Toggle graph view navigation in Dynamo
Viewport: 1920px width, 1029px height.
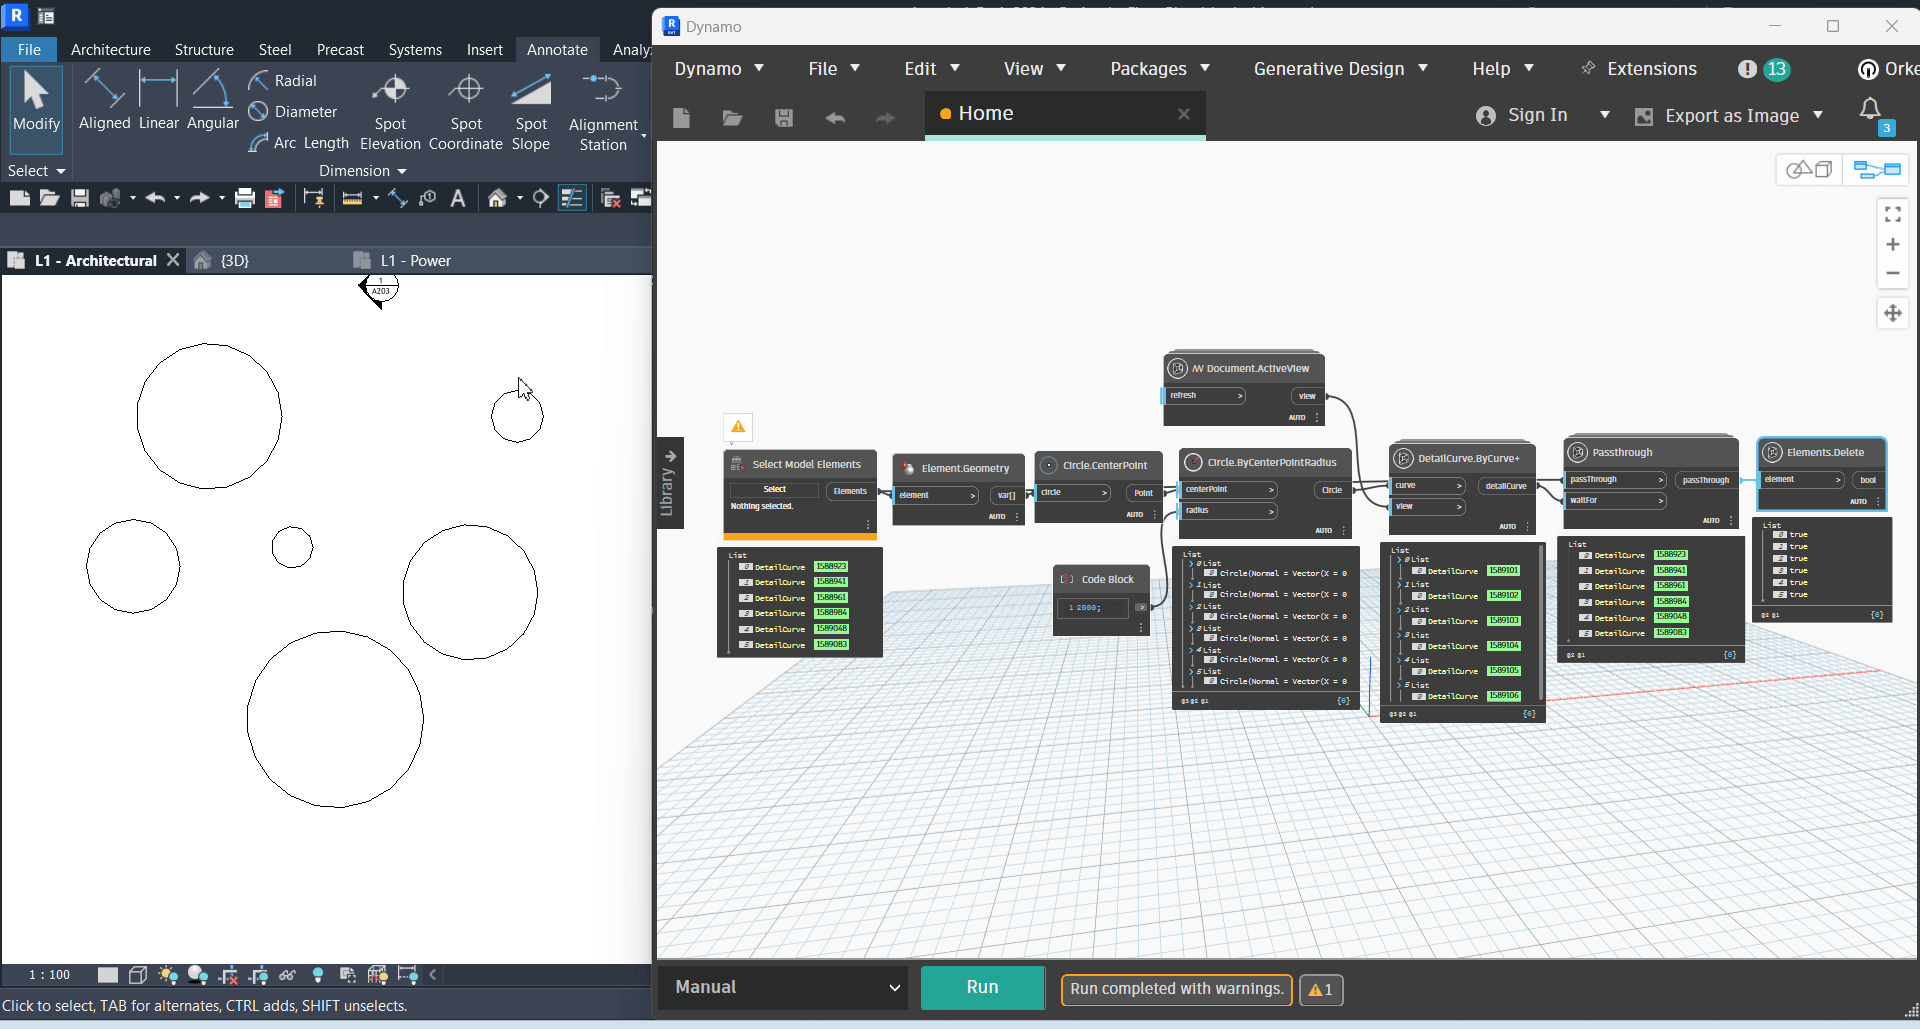[1877, 169]
